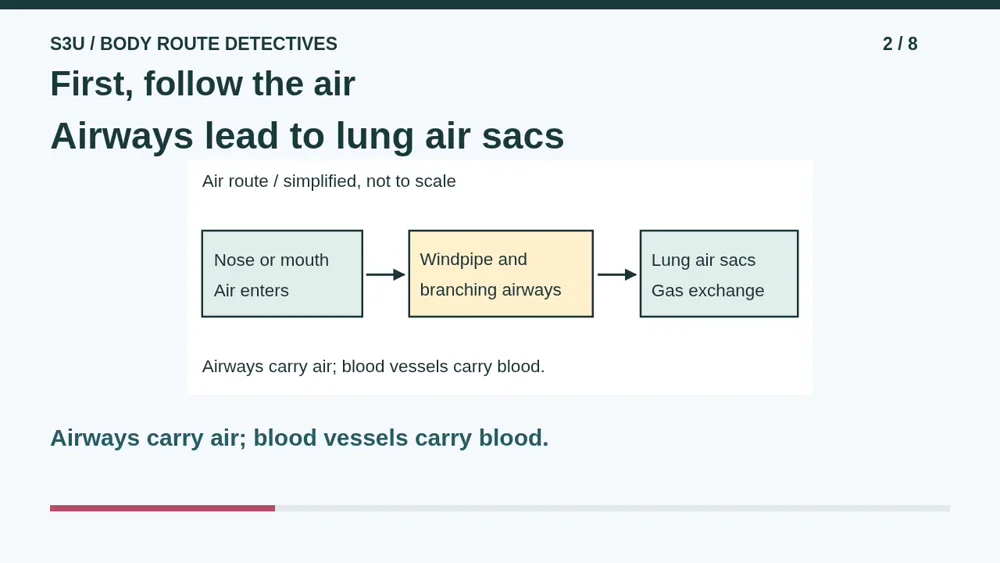Click the Windpipe and label text
The height and width of the screenshot is (563, 1000).
point(473,260)
